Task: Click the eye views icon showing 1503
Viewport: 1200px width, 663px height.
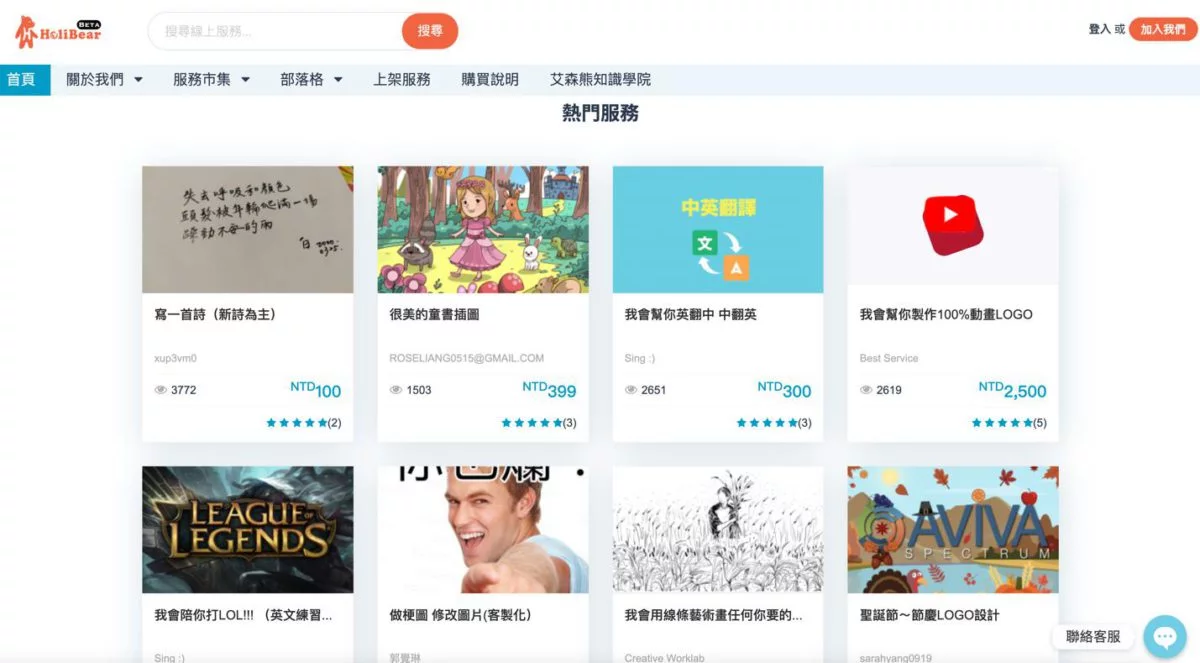Action: (x=395, y=390)
